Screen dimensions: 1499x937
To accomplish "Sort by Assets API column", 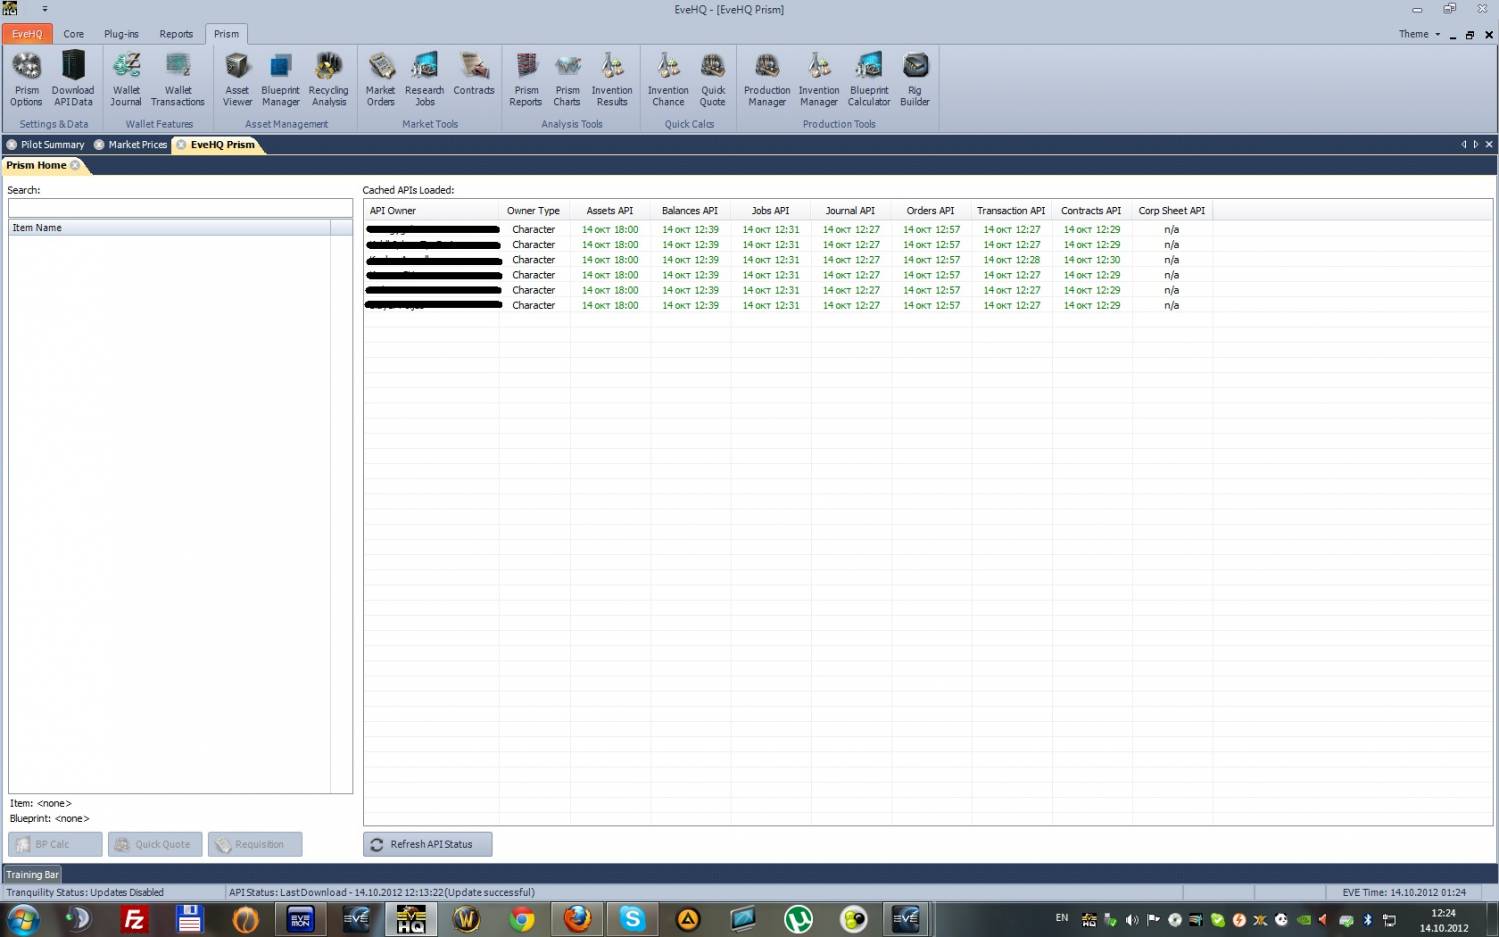I will coord(610,211).
